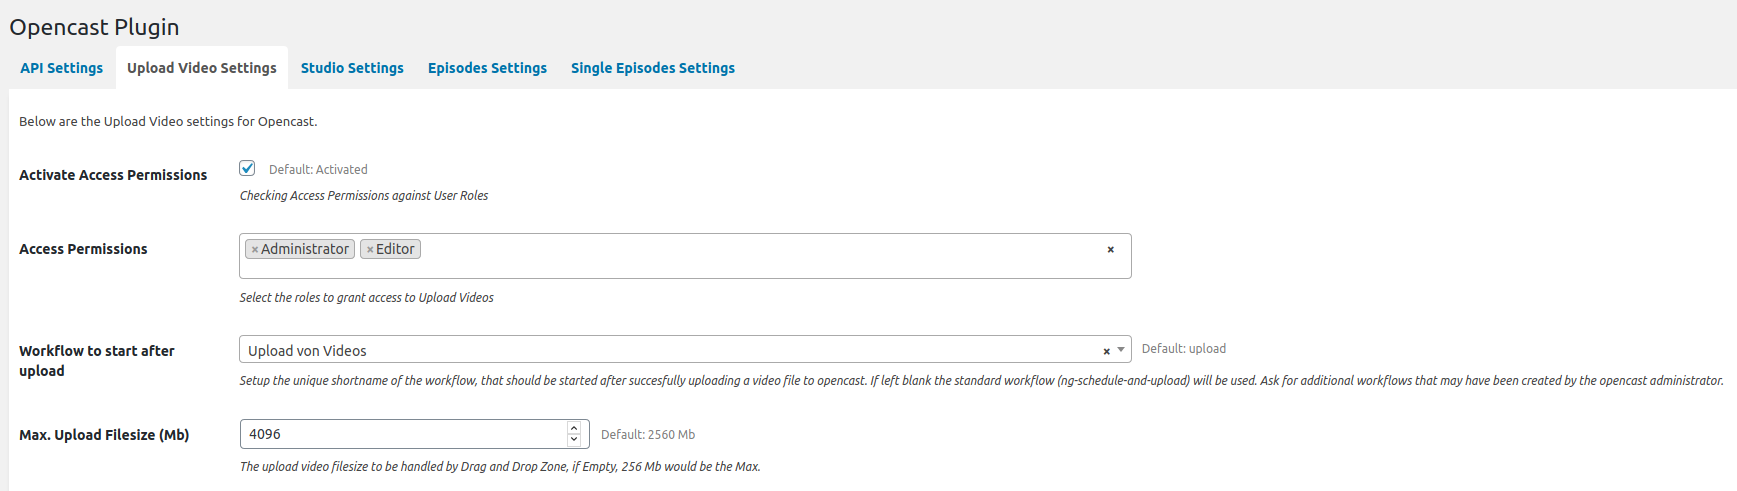Open the workflow dropdown arrow

pyautogui.click(x=1121, y=350)
